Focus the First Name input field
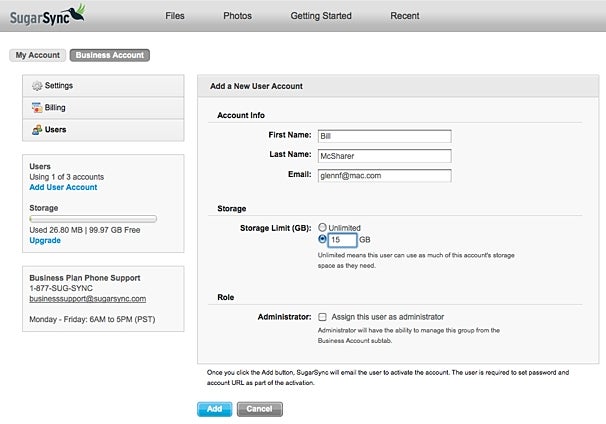This screenshot has height=424, width=606. tap(385, 136)
